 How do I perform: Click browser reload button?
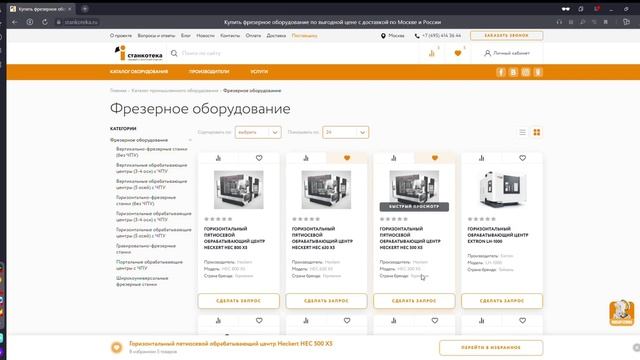pyautogui.click(x=44, y=22)
